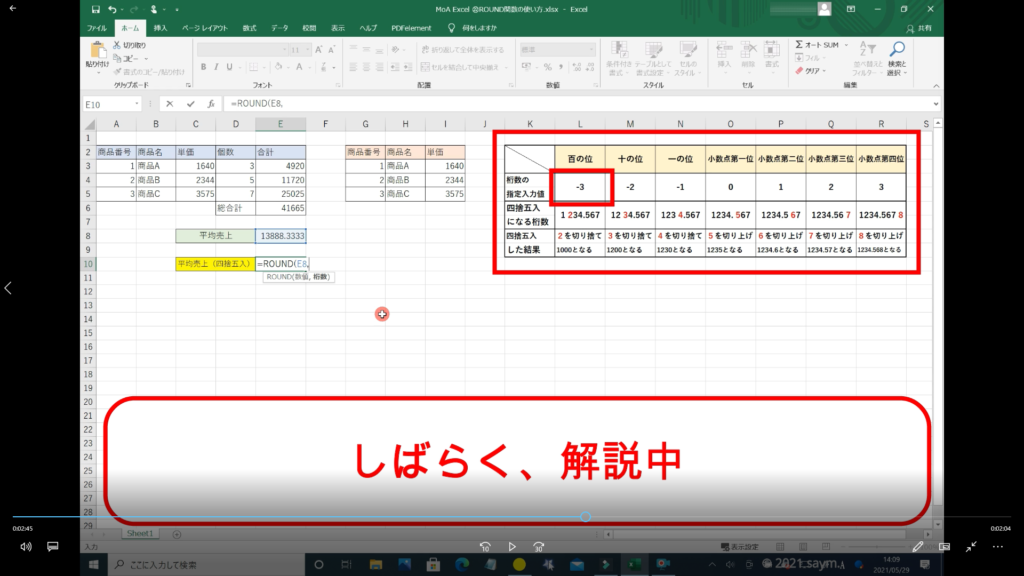Click the Save icon in quick access toolbar
This screenshot has width=1024, height=576.
(96, 9)
